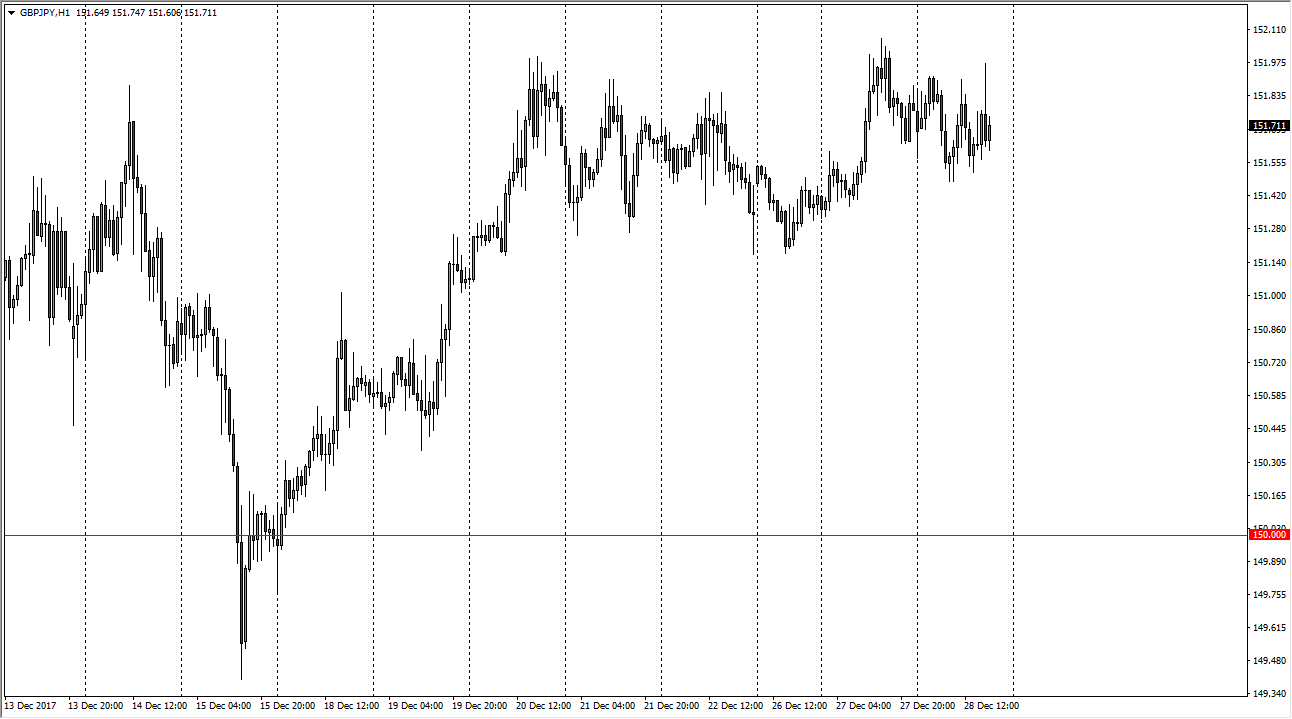Click the 13 Dec 2017 date label

coord(31,706)
